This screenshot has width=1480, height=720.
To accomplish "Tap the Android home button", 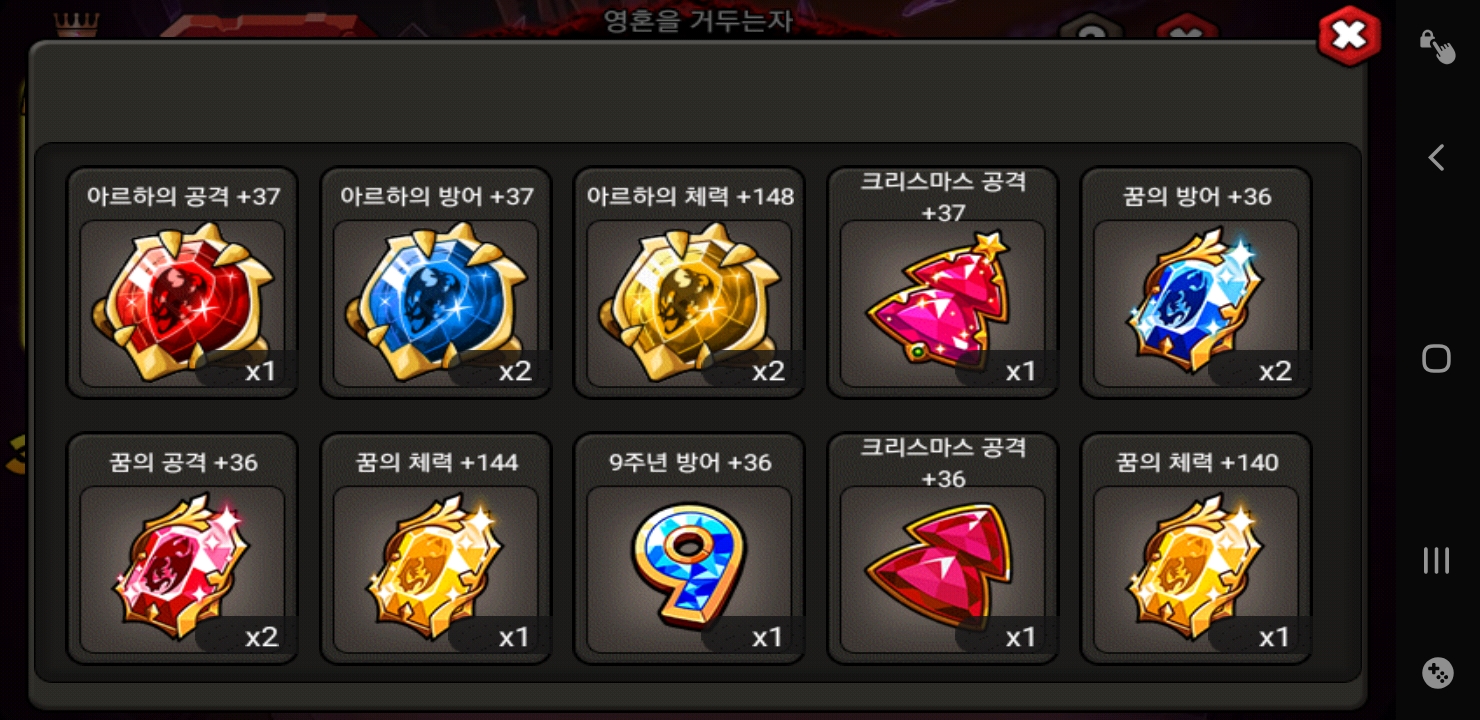I will pyautogui.click(x=1437, y=359).
